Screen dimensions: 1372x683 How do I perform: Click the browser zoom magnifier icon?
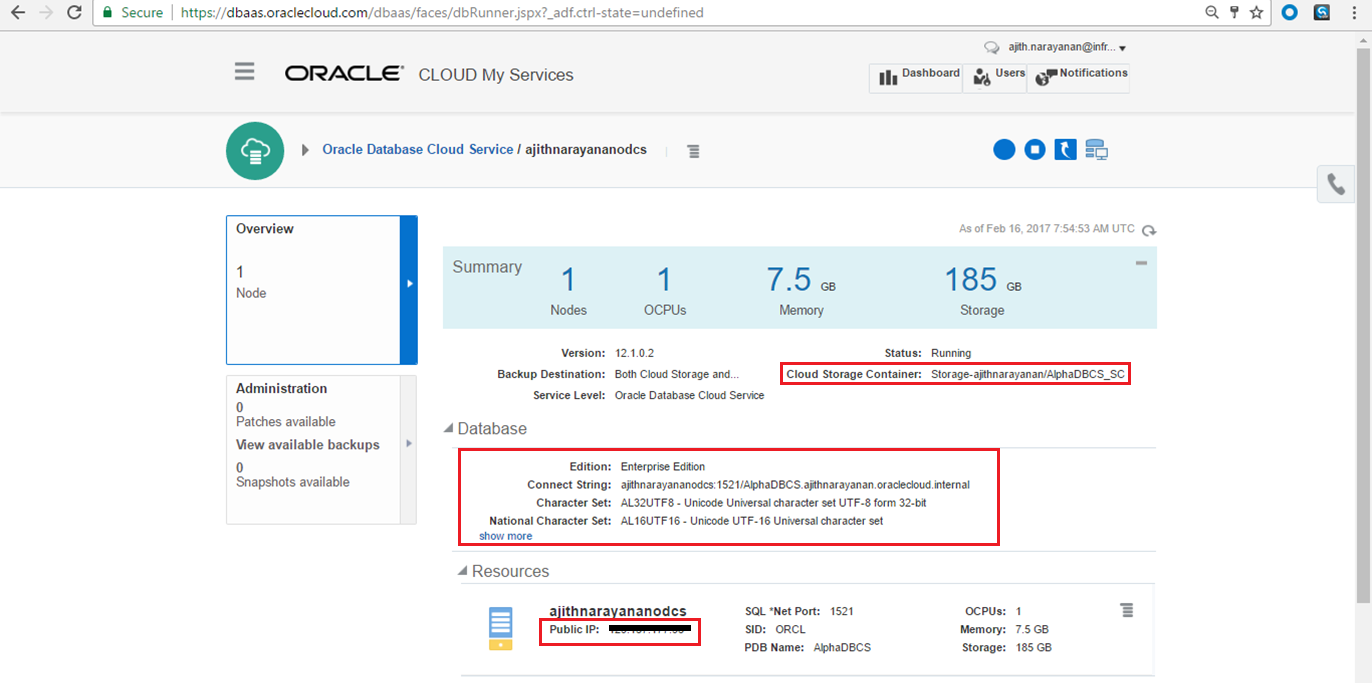point(1211,13)
